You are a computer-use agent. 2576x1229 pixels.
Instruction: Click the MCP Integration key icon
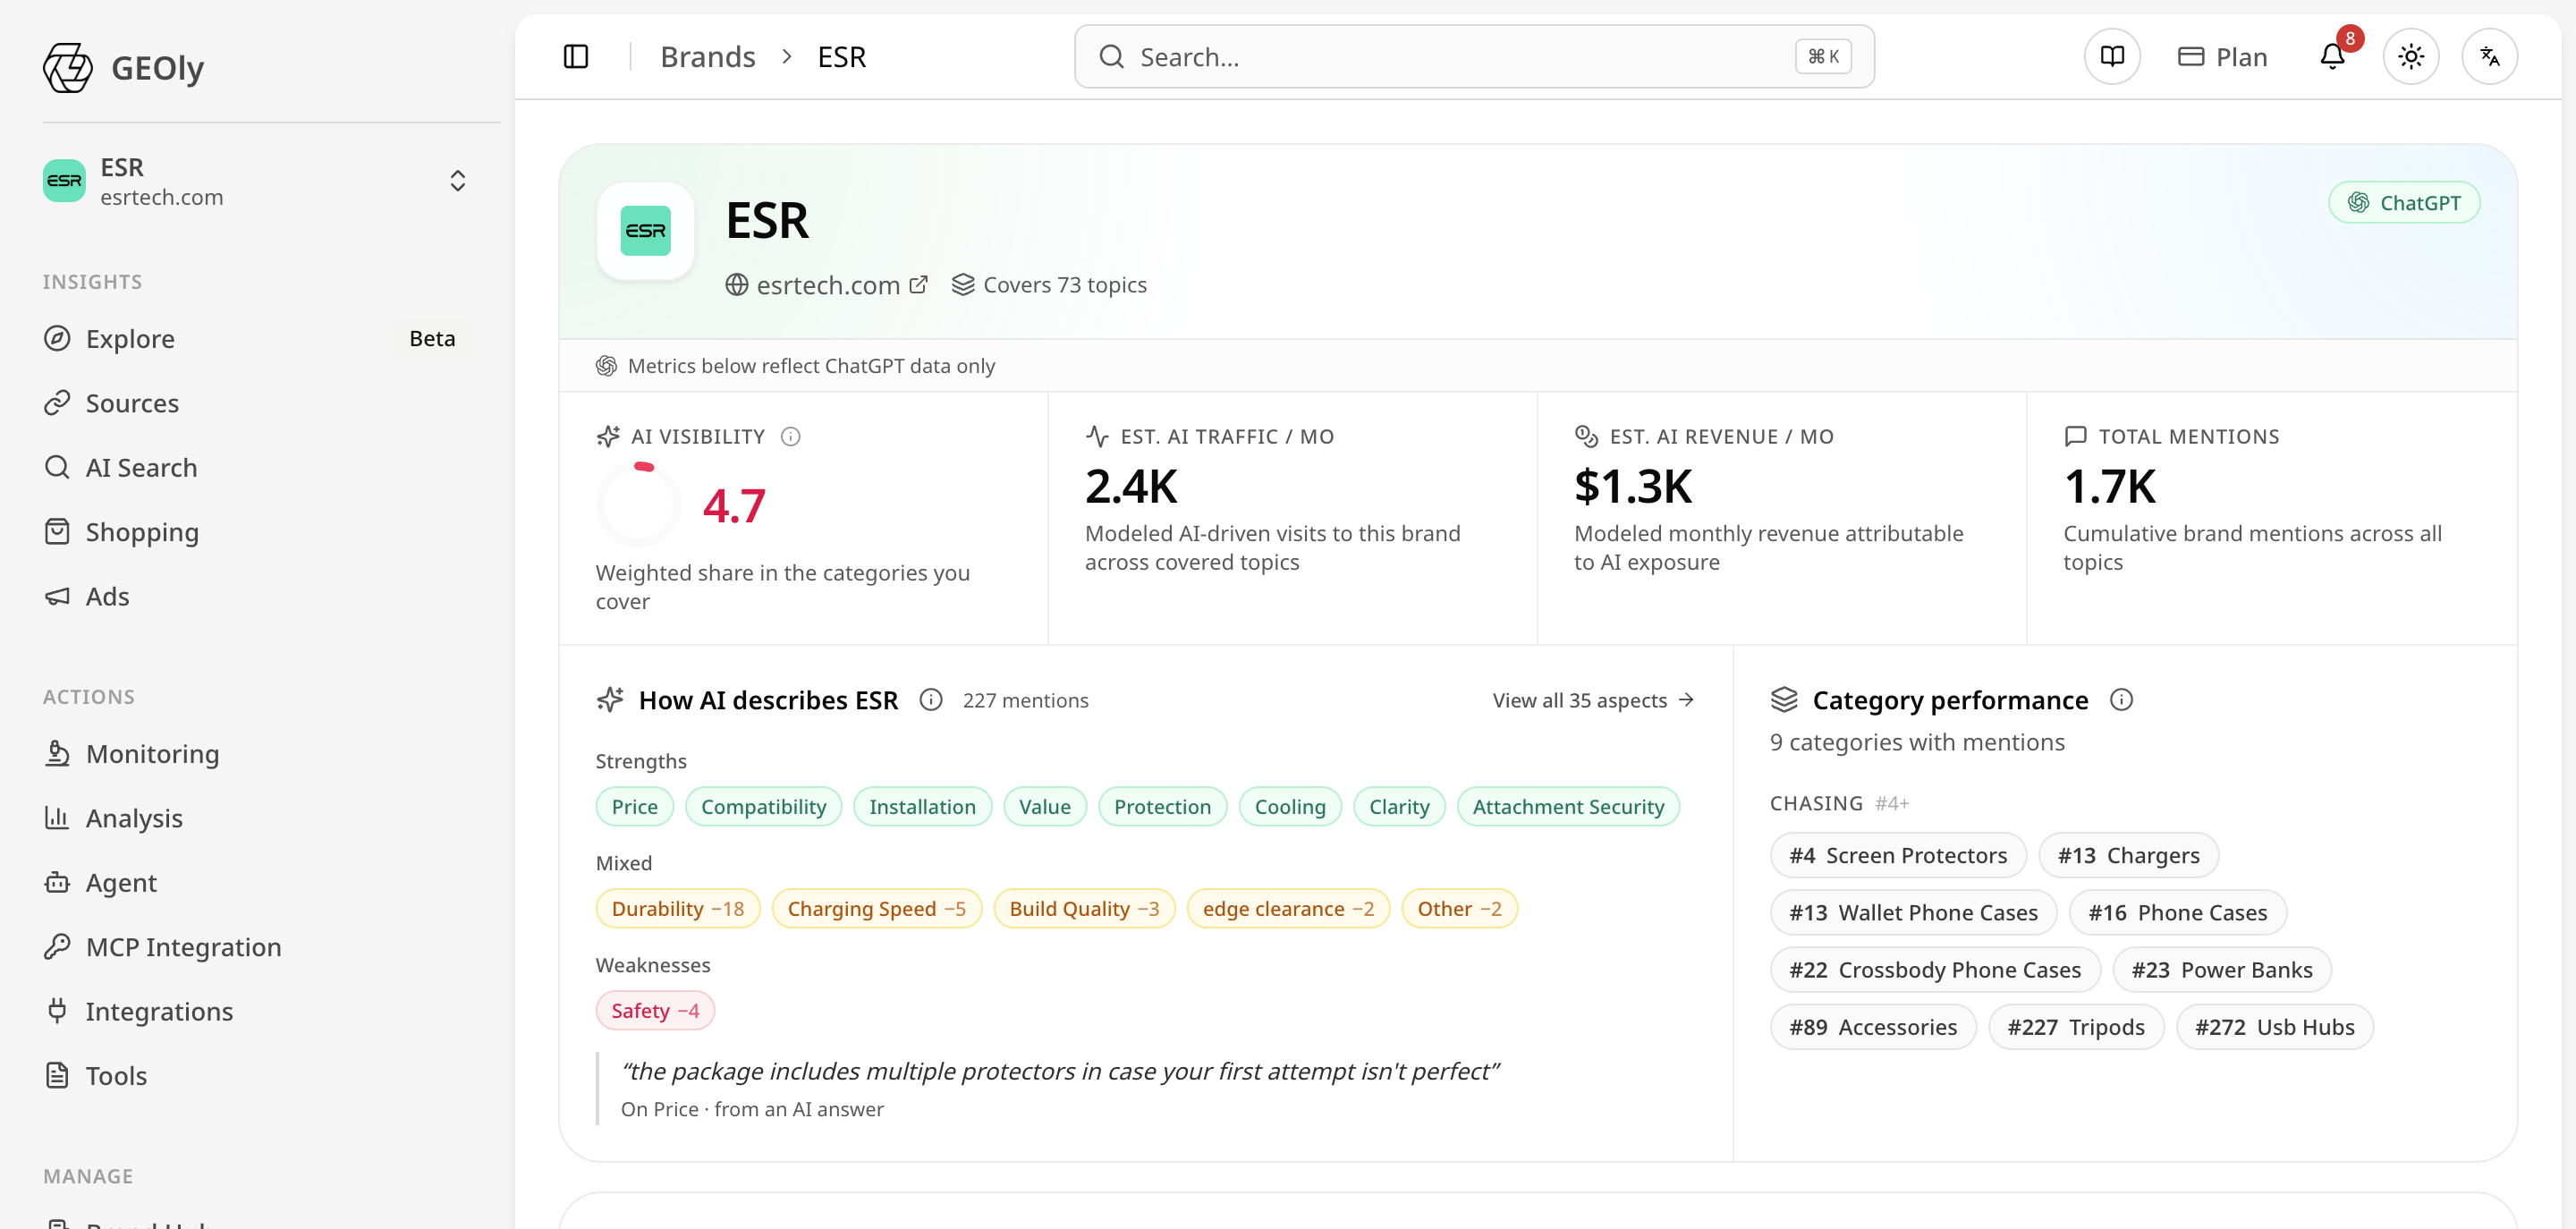point(57,946)
